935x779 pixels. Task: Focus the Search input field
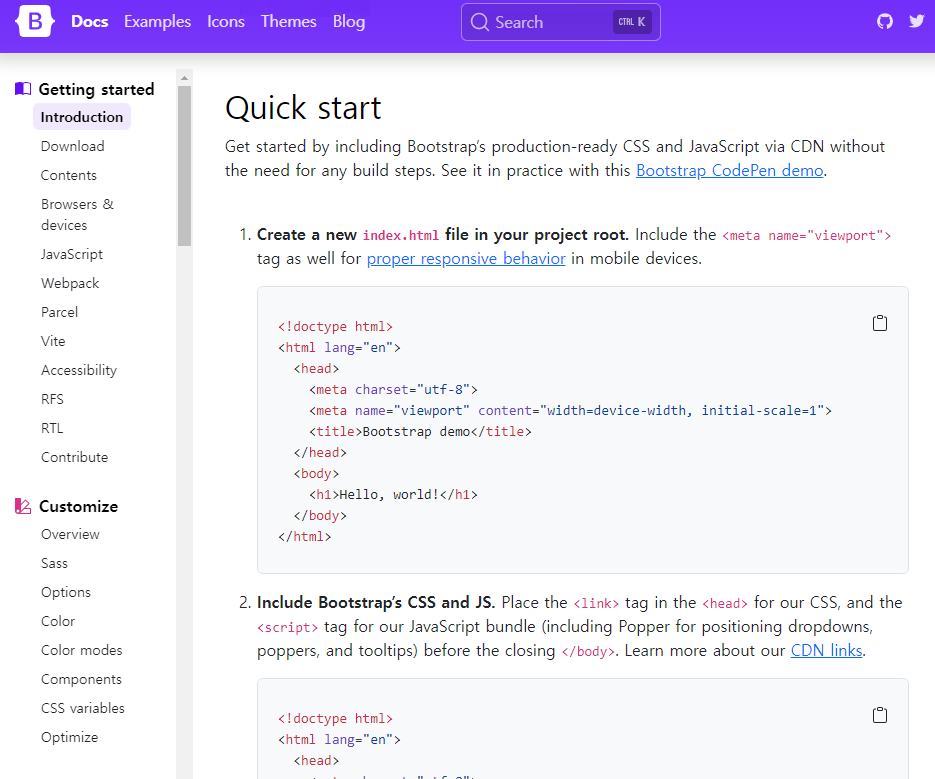point(561,22)
